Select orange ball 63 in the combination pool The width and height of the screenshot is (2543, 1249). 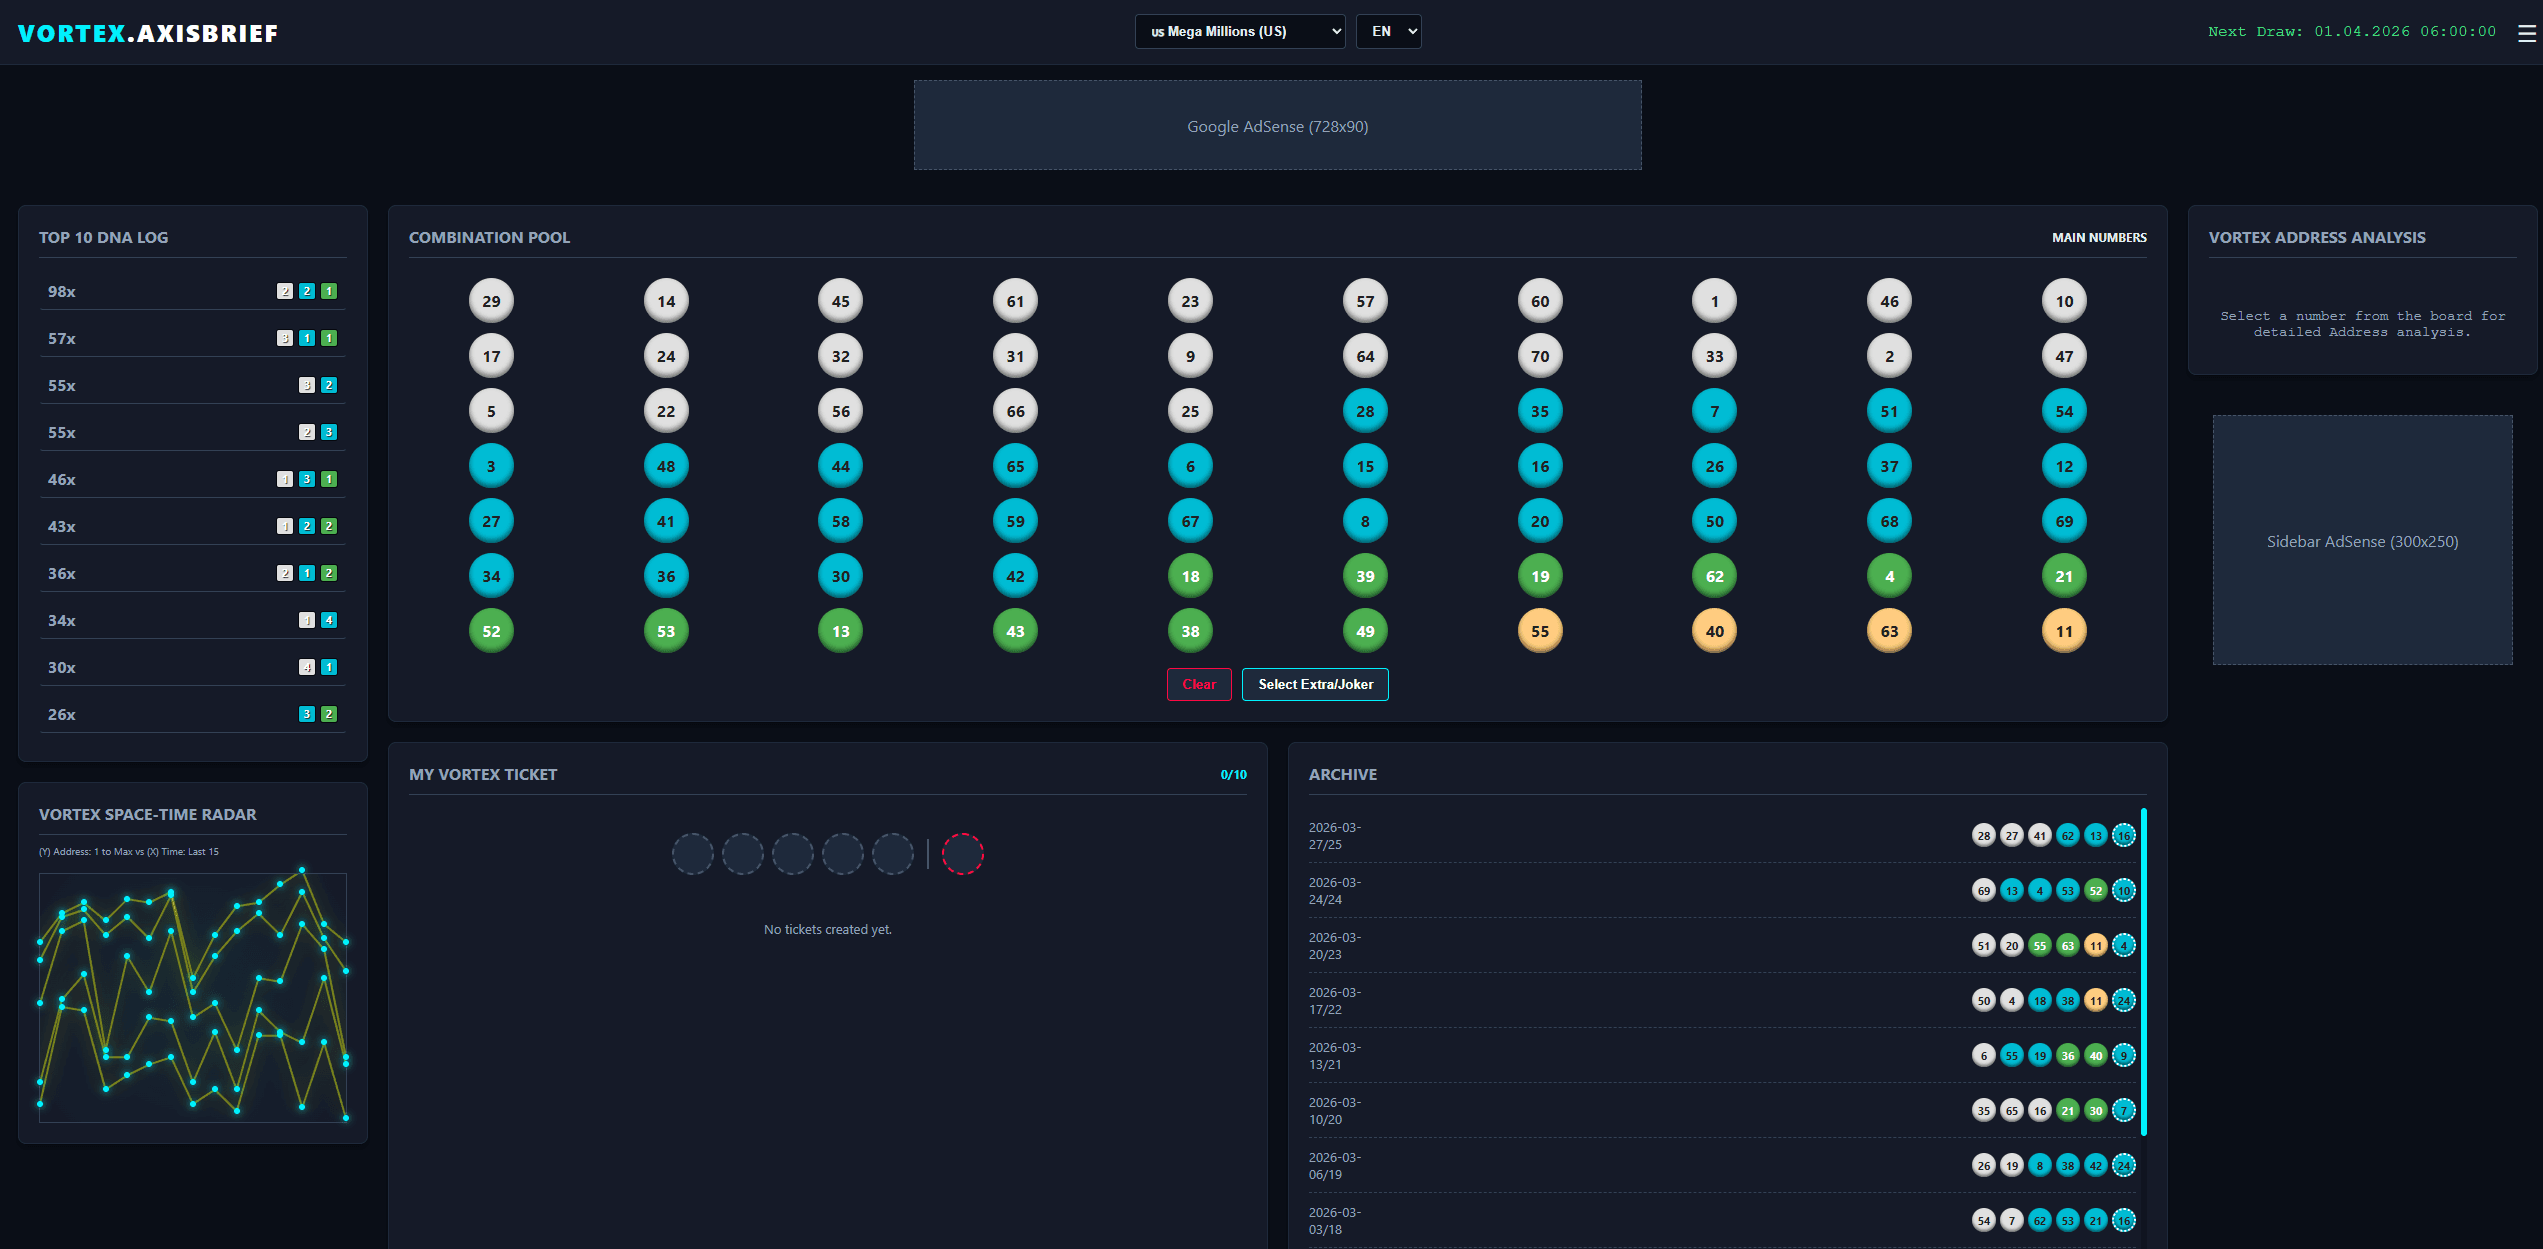1889,630
